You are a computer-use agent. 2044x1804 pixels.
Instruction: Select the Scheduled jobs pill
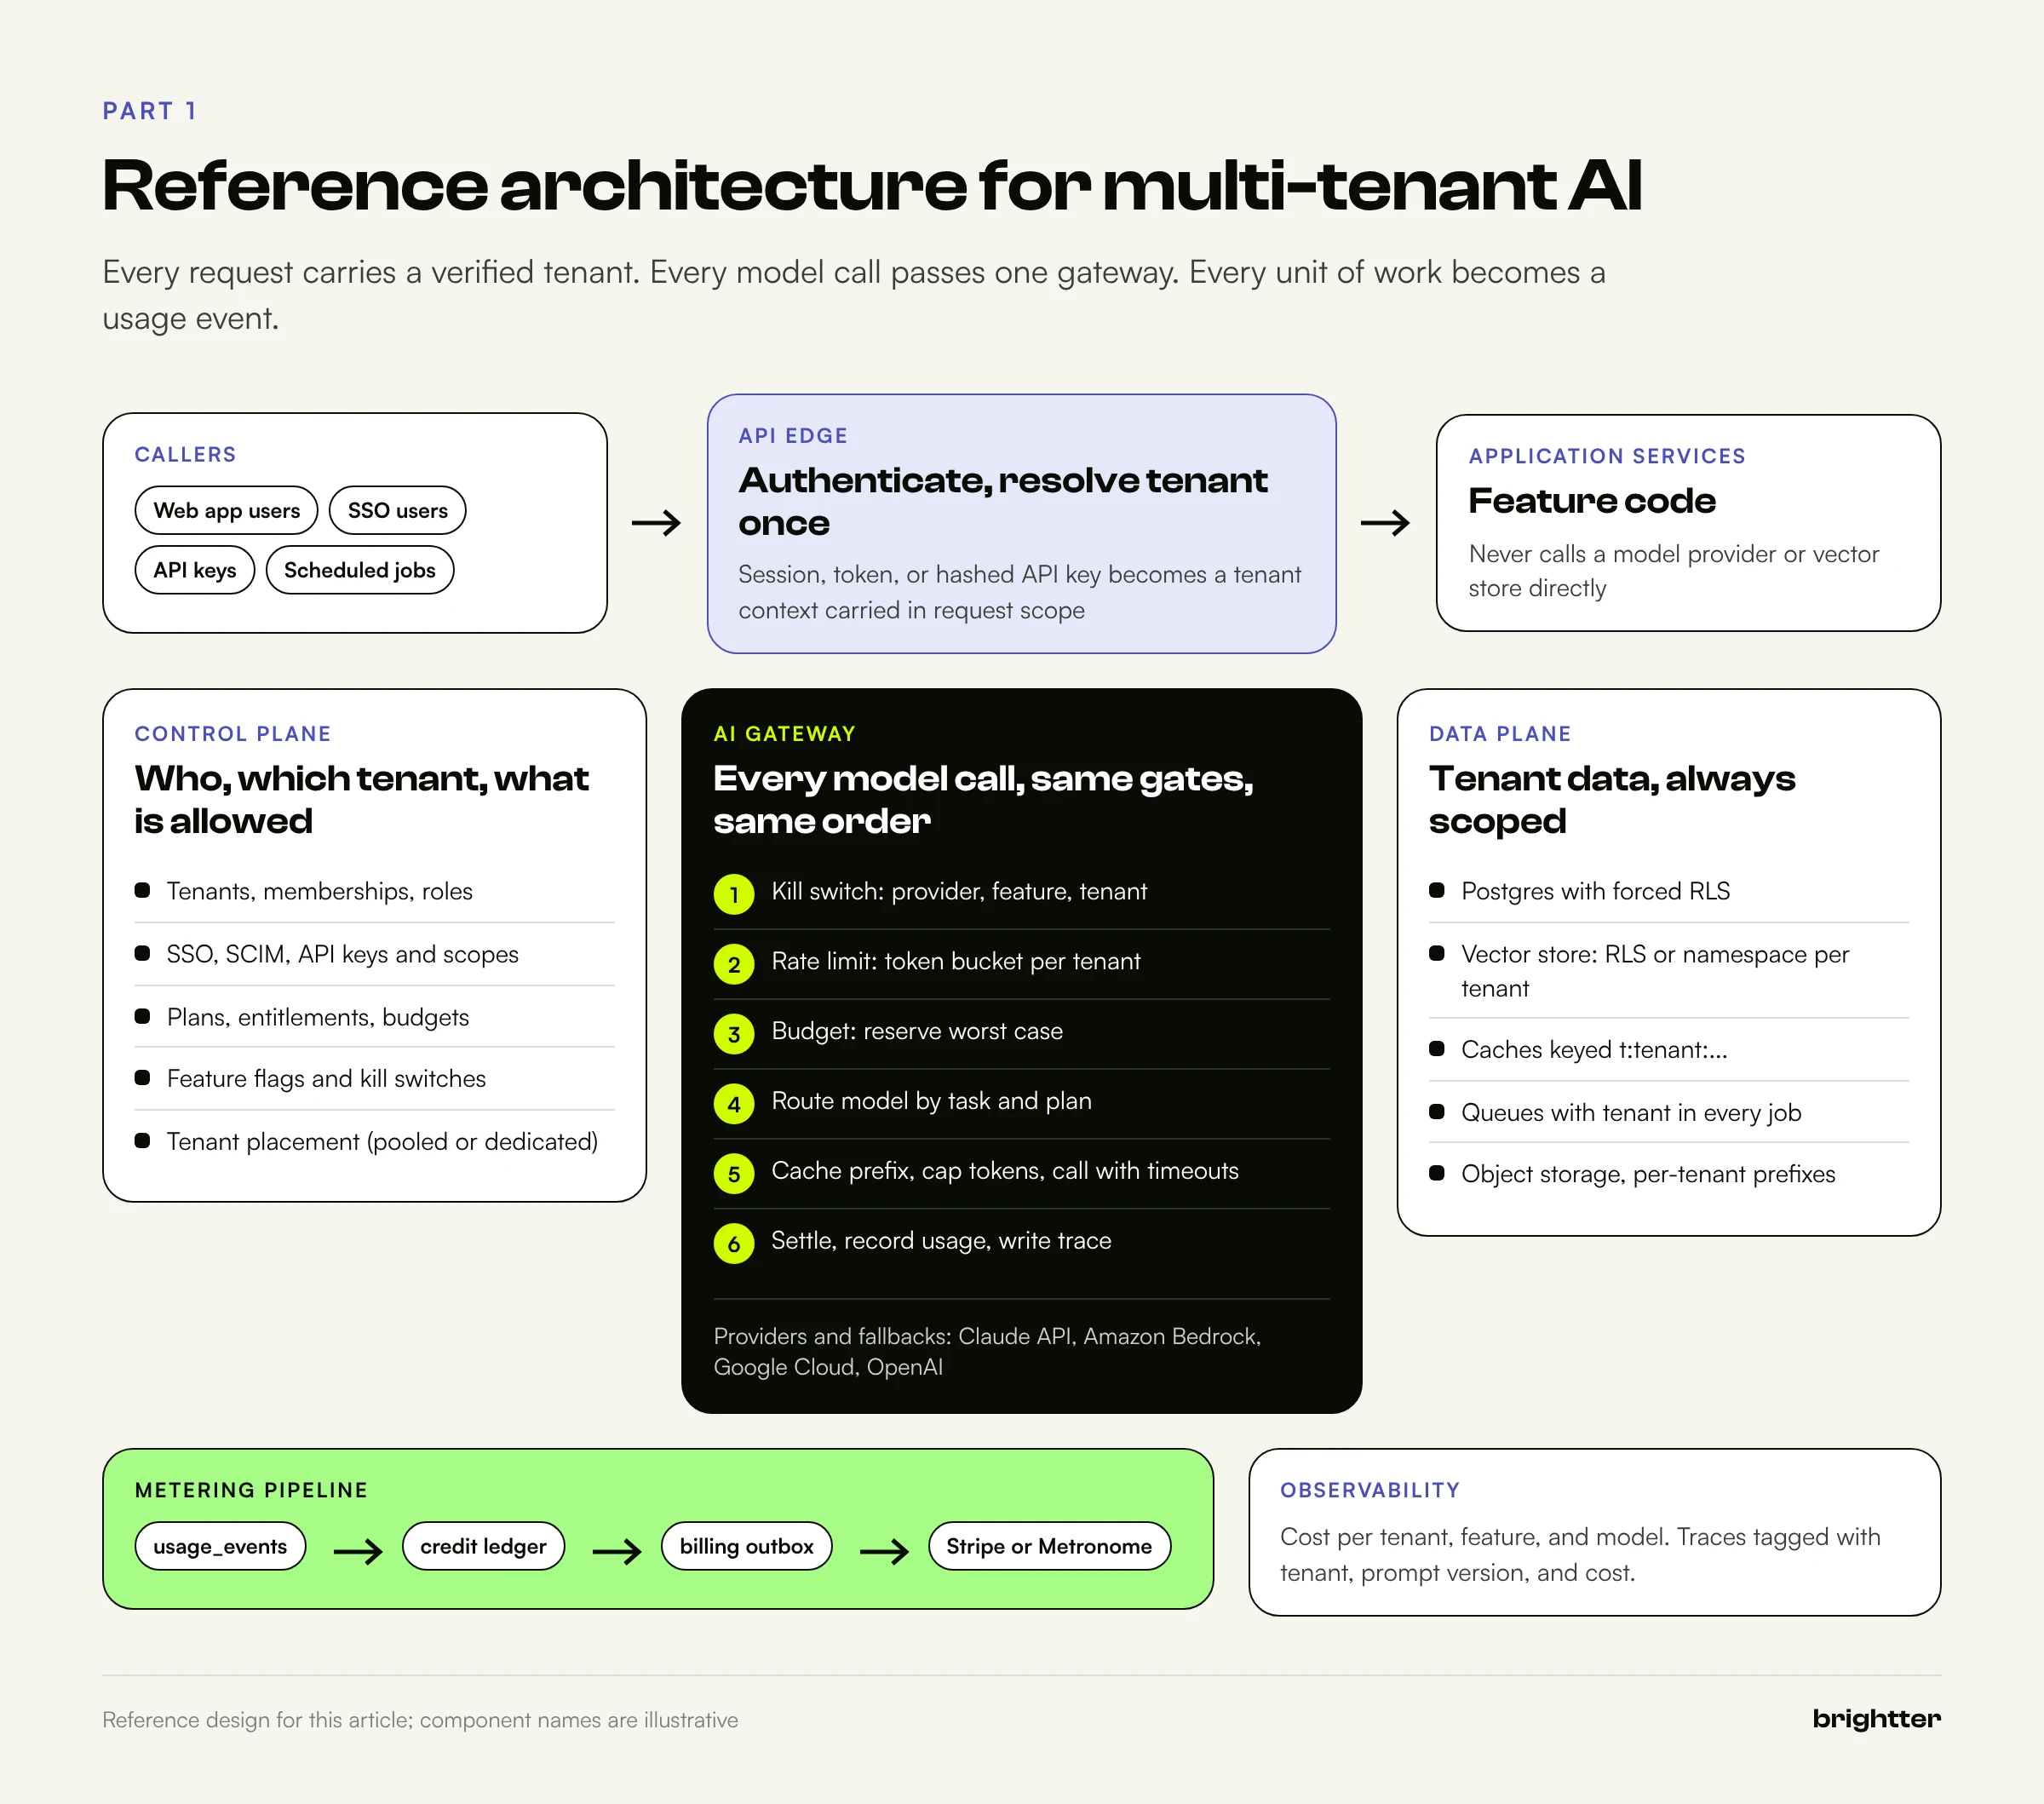360,570
